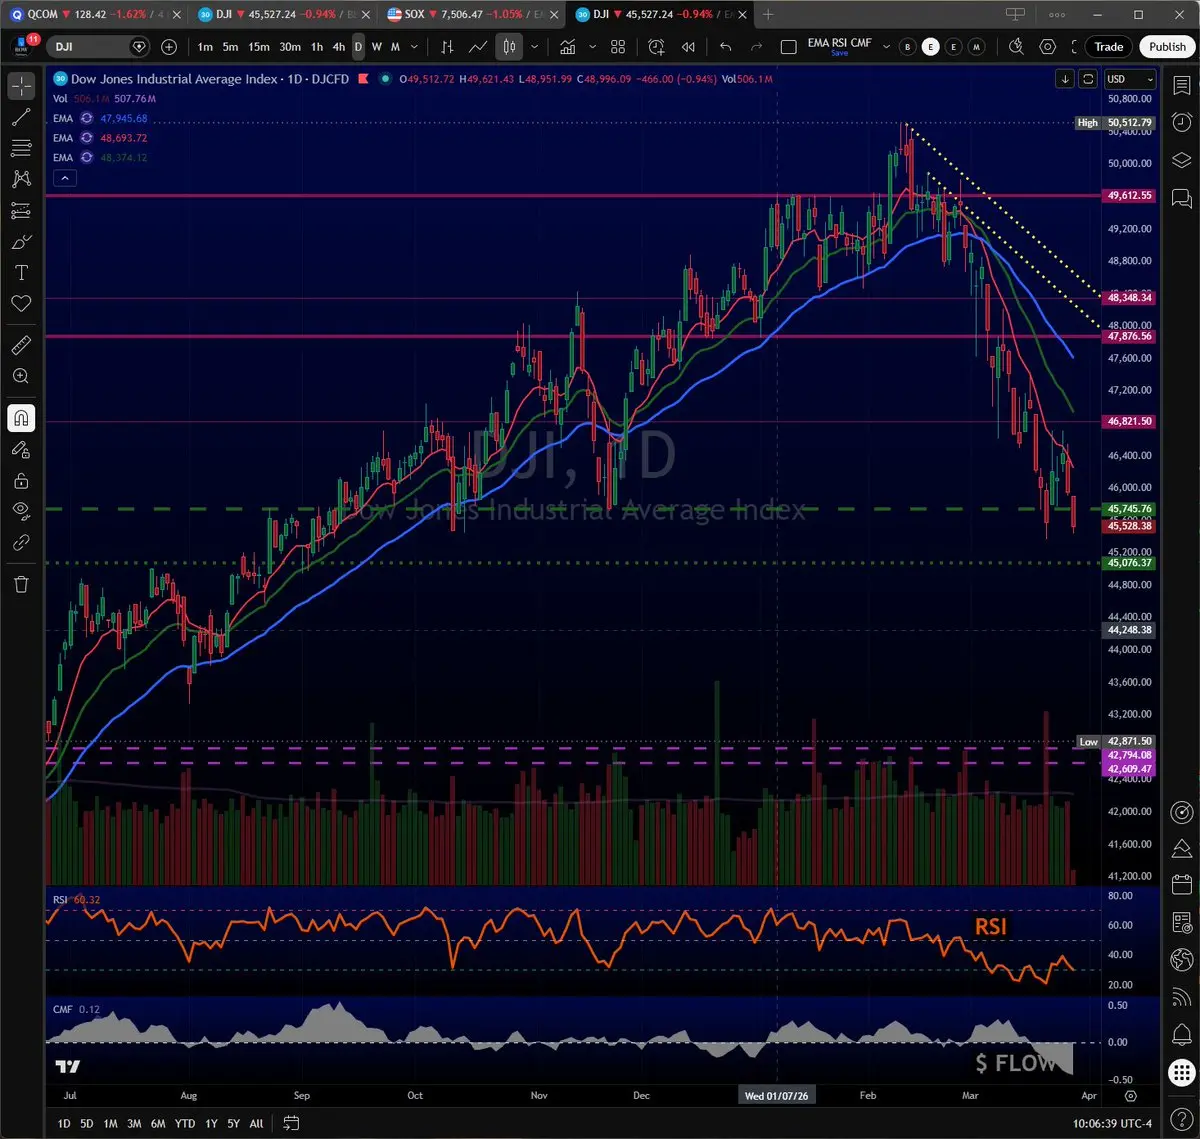Image resolution: width=1200 pixels, height=1139 pixels.
Task: Undo the last chart action
Action: 726,47
